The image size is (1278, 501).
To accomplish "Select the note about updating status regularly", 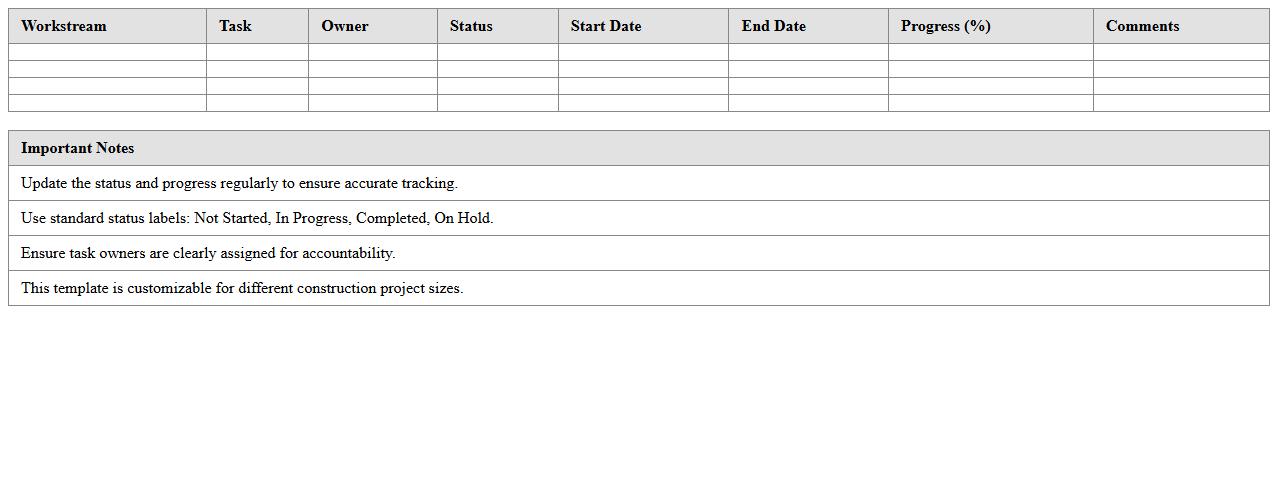I will pos(239,183).
